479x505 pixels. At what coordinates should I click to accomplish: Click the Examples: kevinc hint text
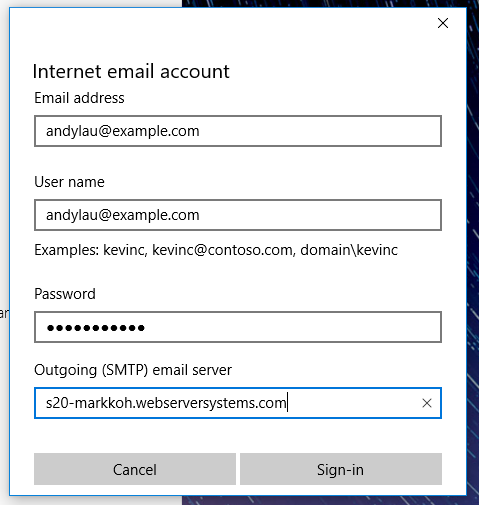(216, 250)
